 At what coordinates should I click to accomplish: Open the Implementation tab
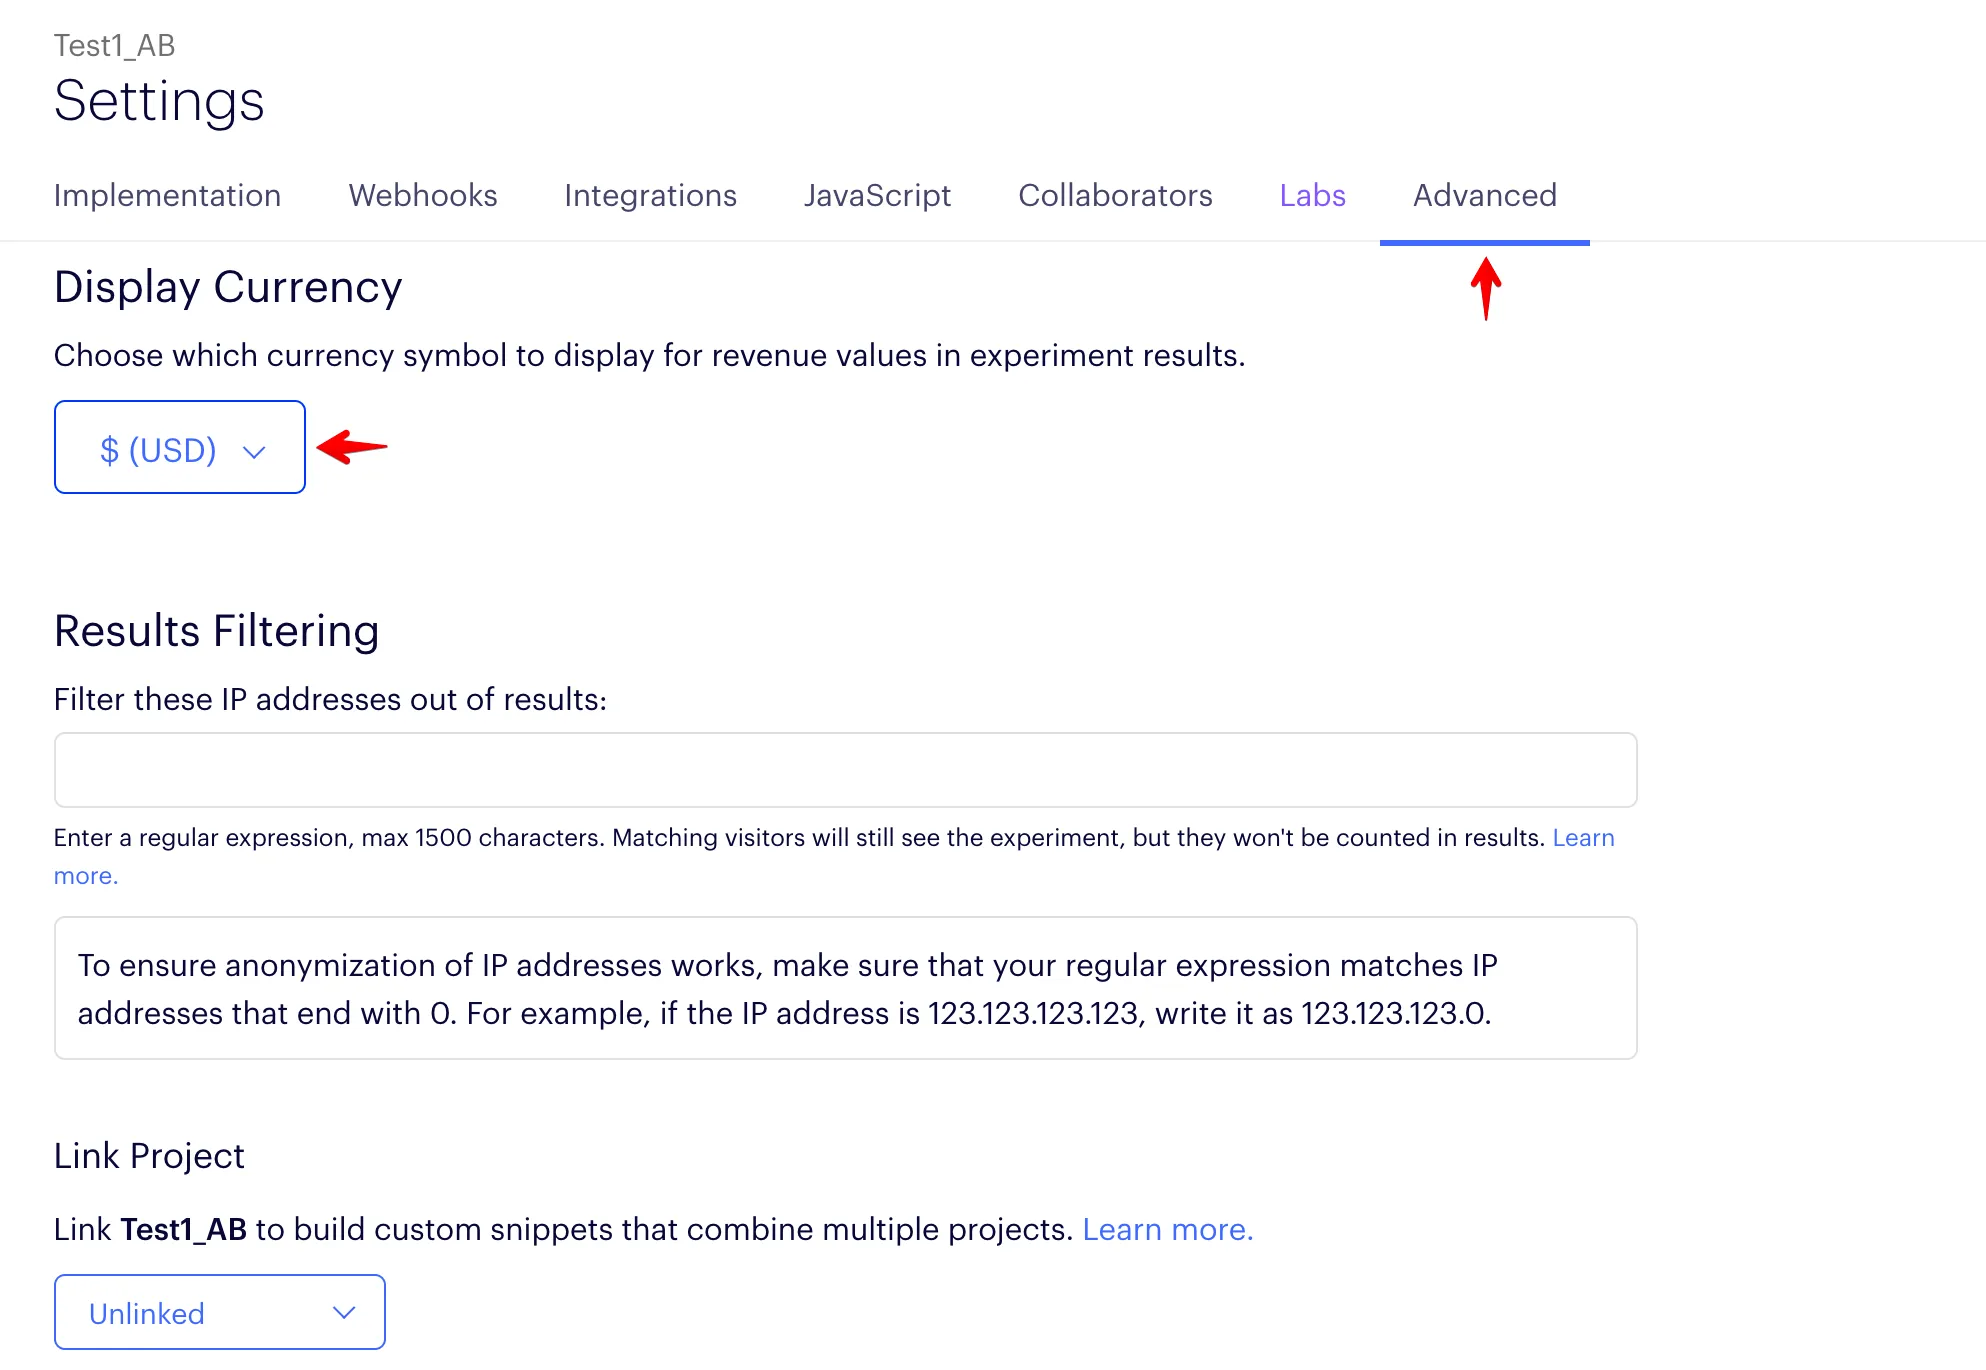tap(167, 195)
